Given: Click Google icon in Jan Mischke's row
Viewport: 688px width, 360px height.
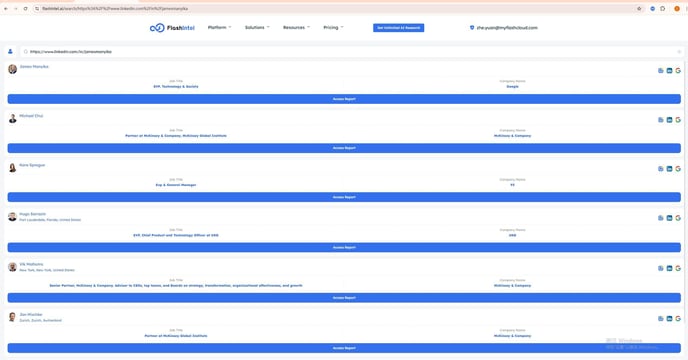Looking at the screenshot, I should [x=678, y=319].
